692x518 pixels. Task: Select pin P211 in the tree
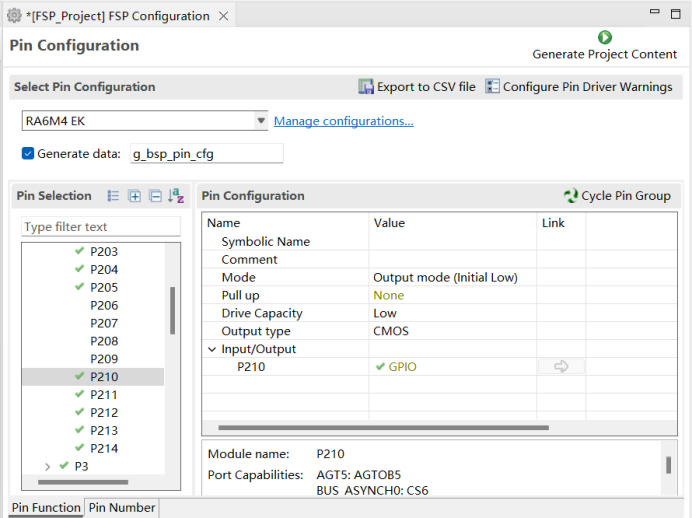pyautogui.click(x=104, y=394)
